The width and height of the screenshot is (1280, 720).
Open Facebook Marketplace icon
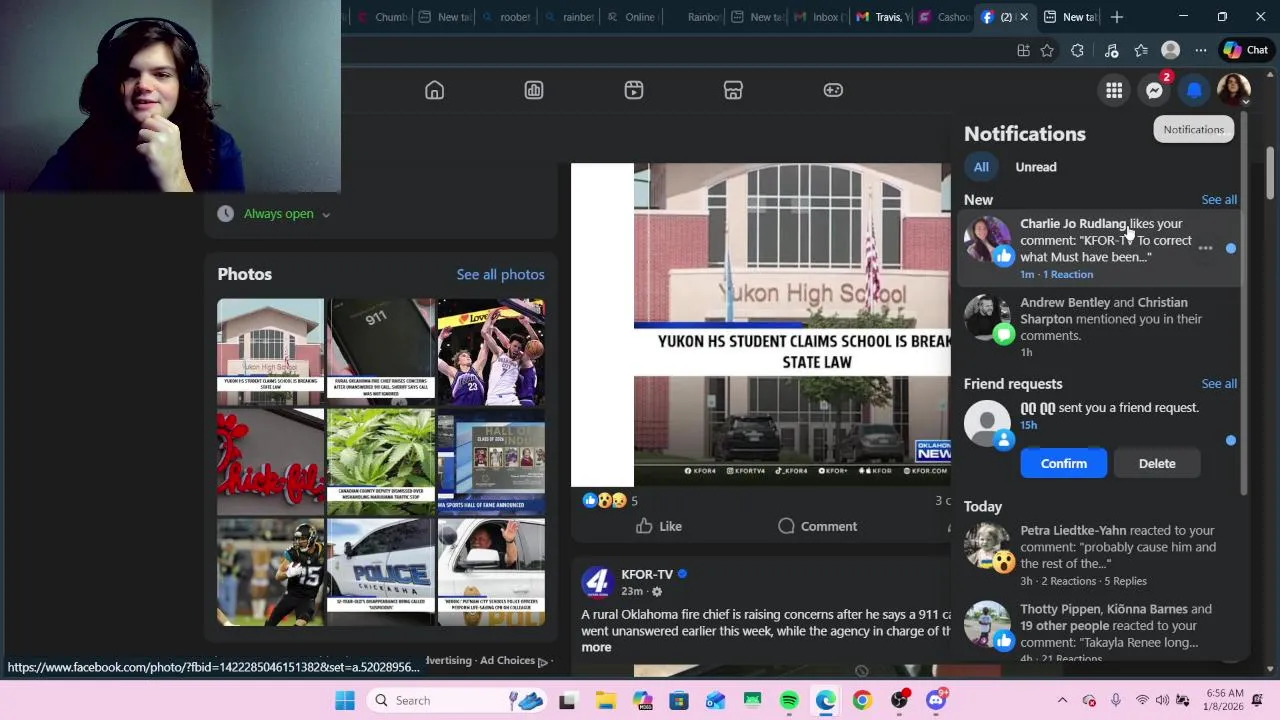(733, 90)
